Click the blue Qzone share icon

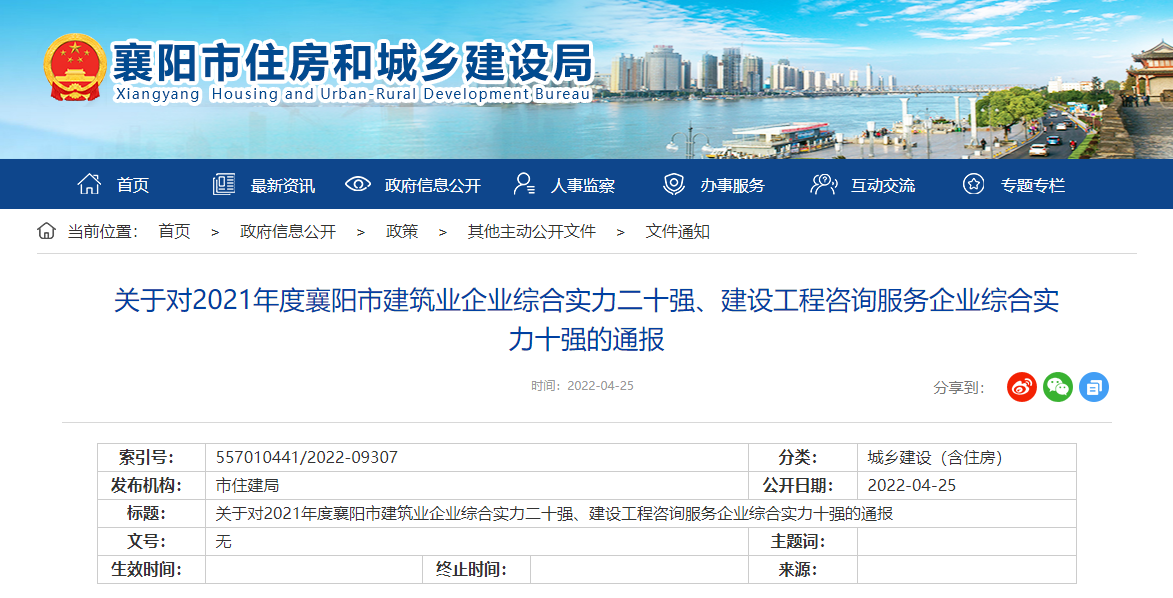click(1093, 387)
